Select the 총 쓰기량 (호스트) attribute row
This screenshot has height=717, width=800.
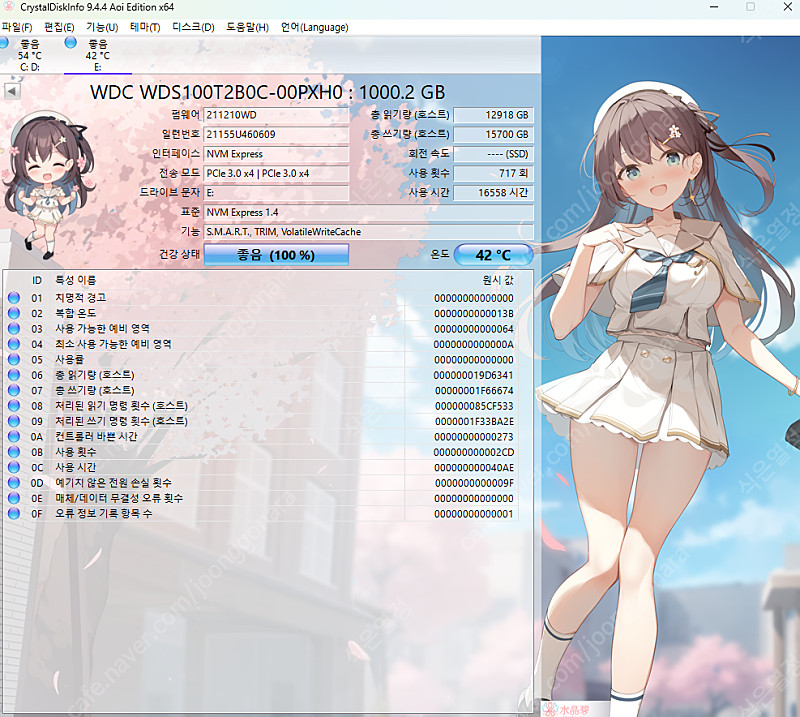pos(270,388)
